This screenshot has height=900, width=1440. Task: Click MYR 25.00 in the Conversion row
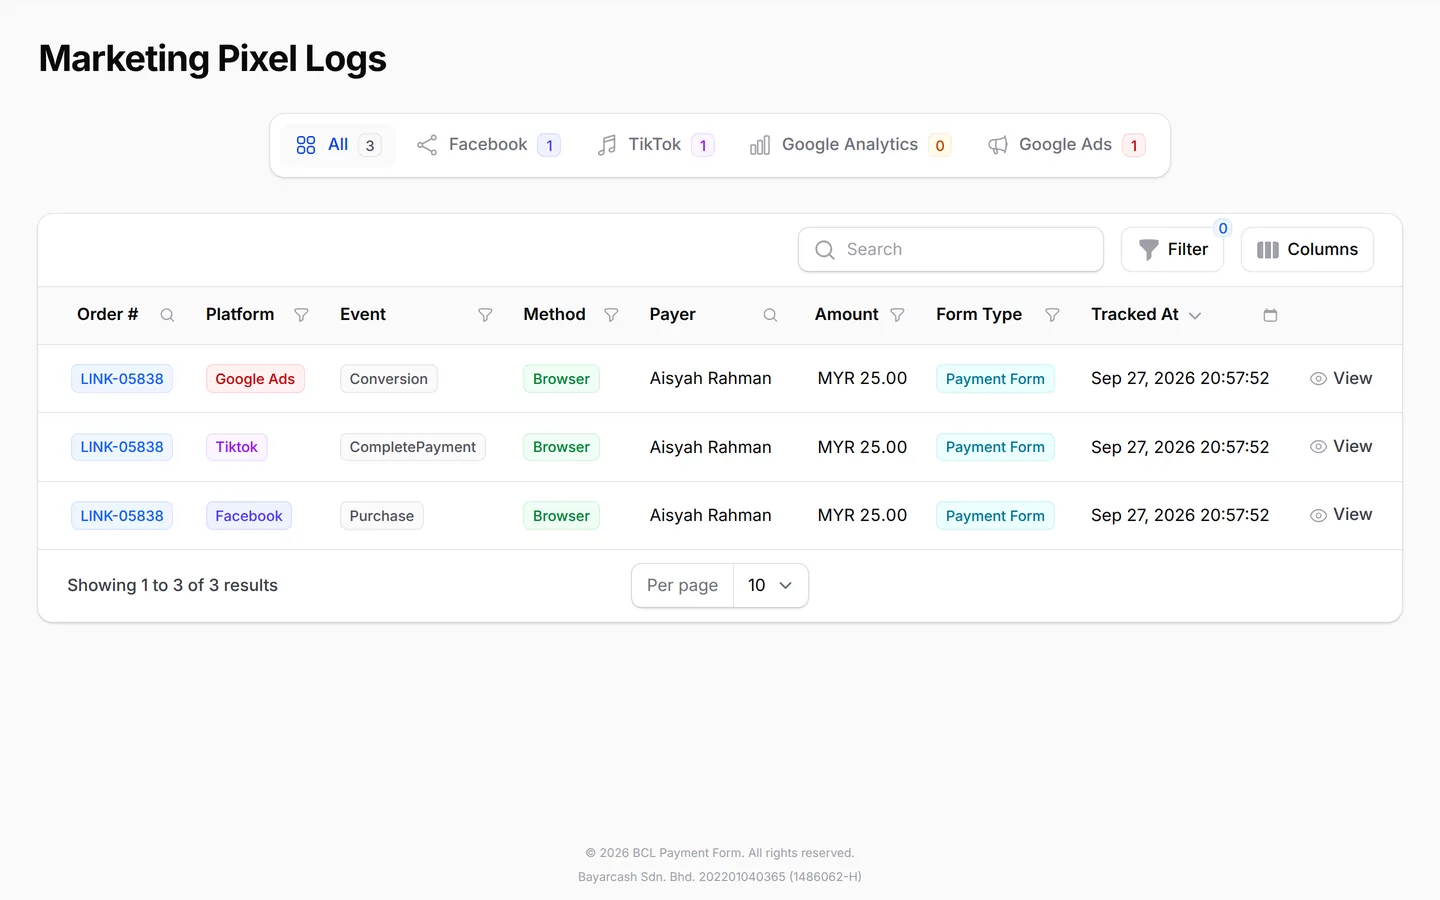(x=862, y=378)
